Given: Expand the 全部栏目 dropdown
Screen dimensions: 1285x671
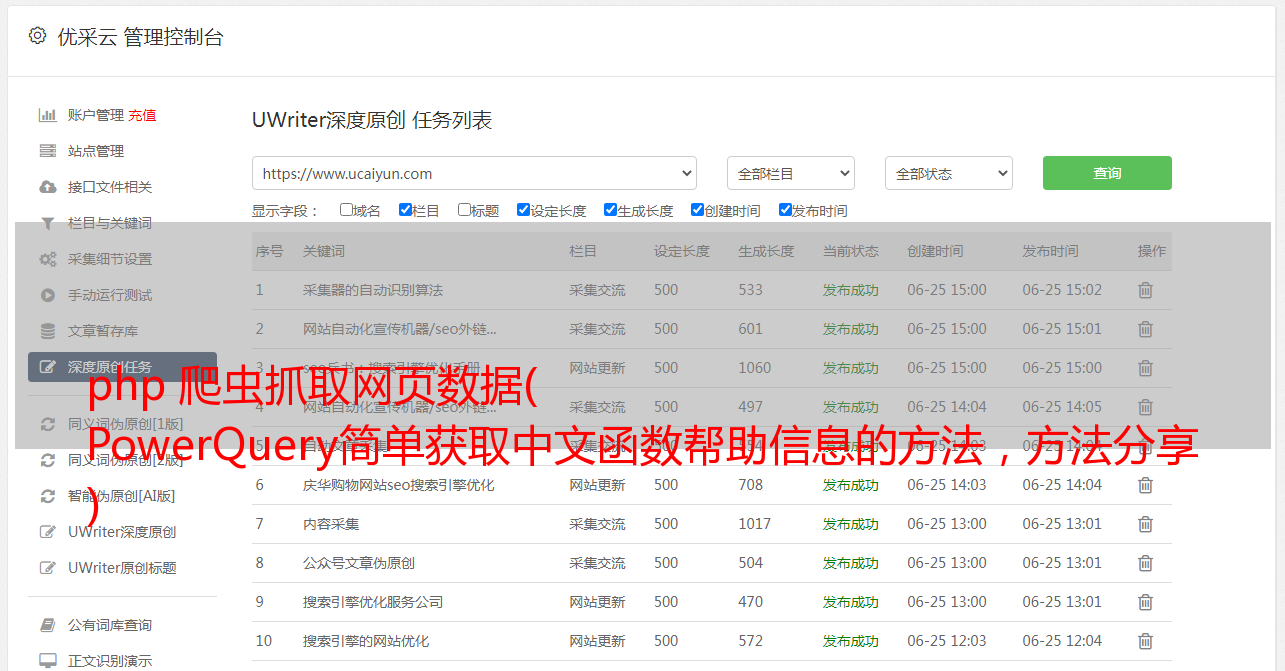Looking at the screenshot, I should 790,173.
